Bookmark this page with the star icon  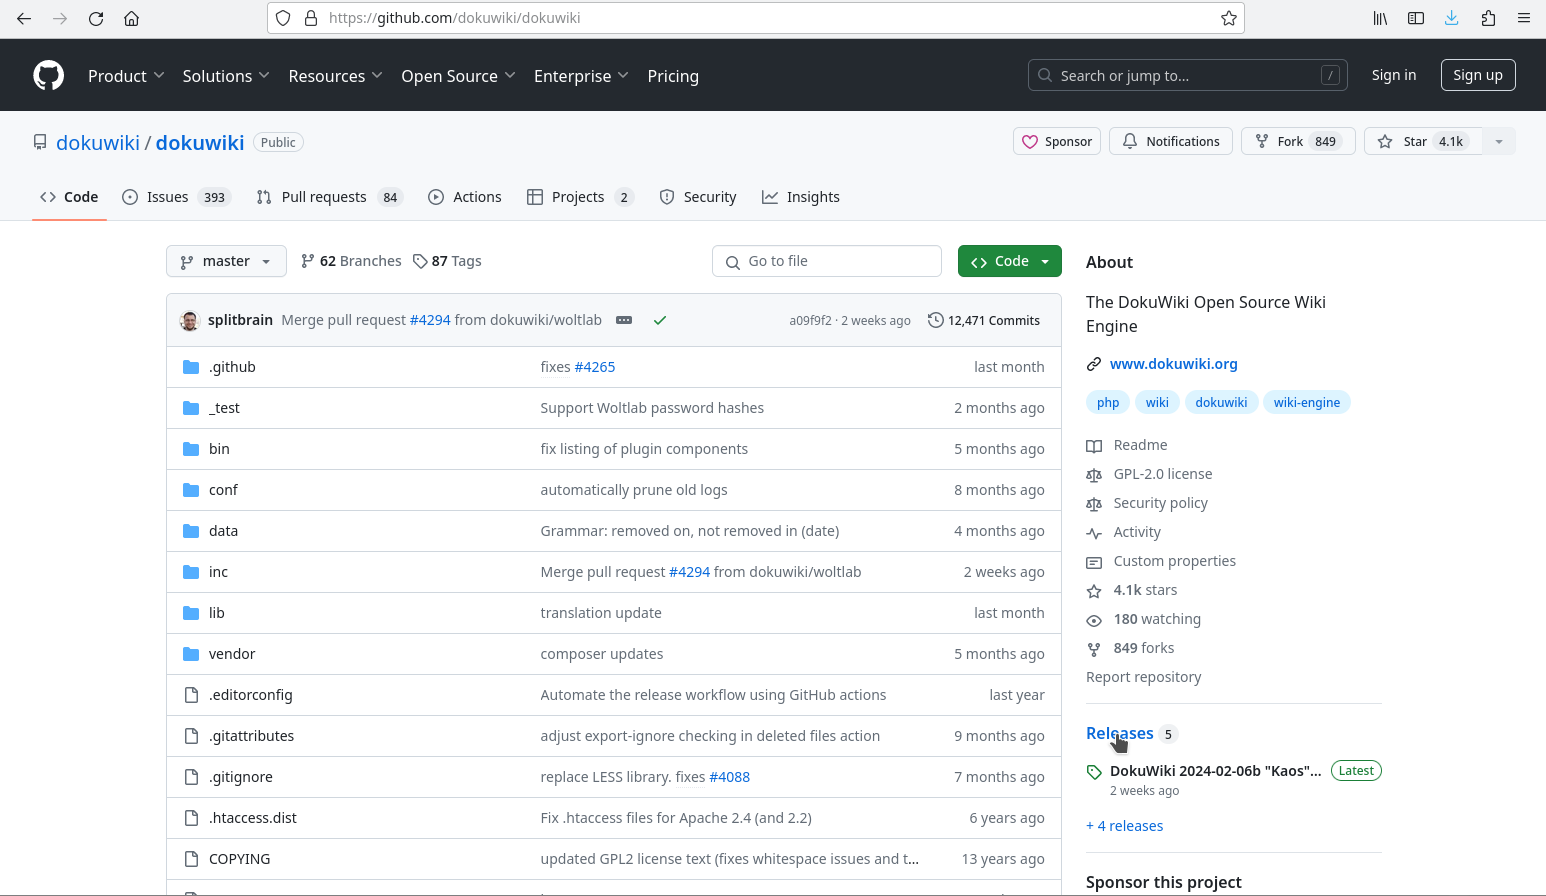[x=1228, y=18]
